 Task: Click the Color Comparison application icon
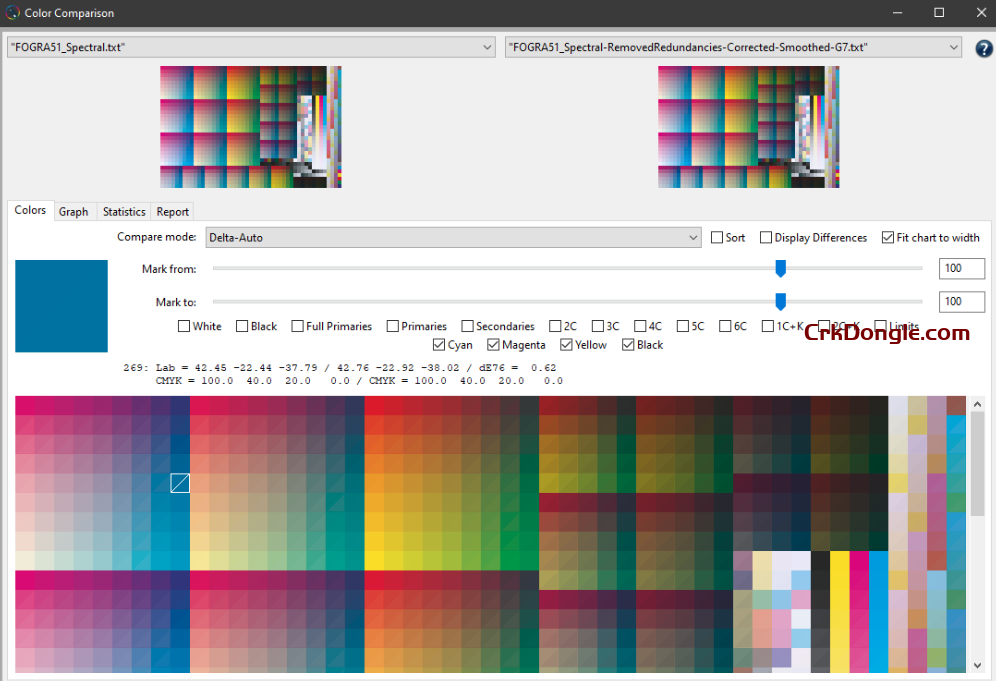tap(12, 13)
